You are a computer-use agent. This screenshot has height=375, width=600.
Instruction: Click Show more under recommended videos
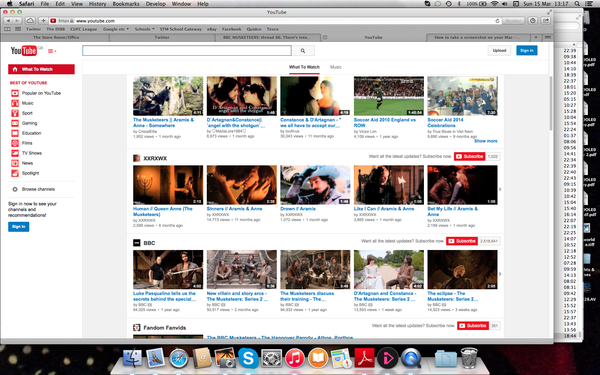click(486, 141)
